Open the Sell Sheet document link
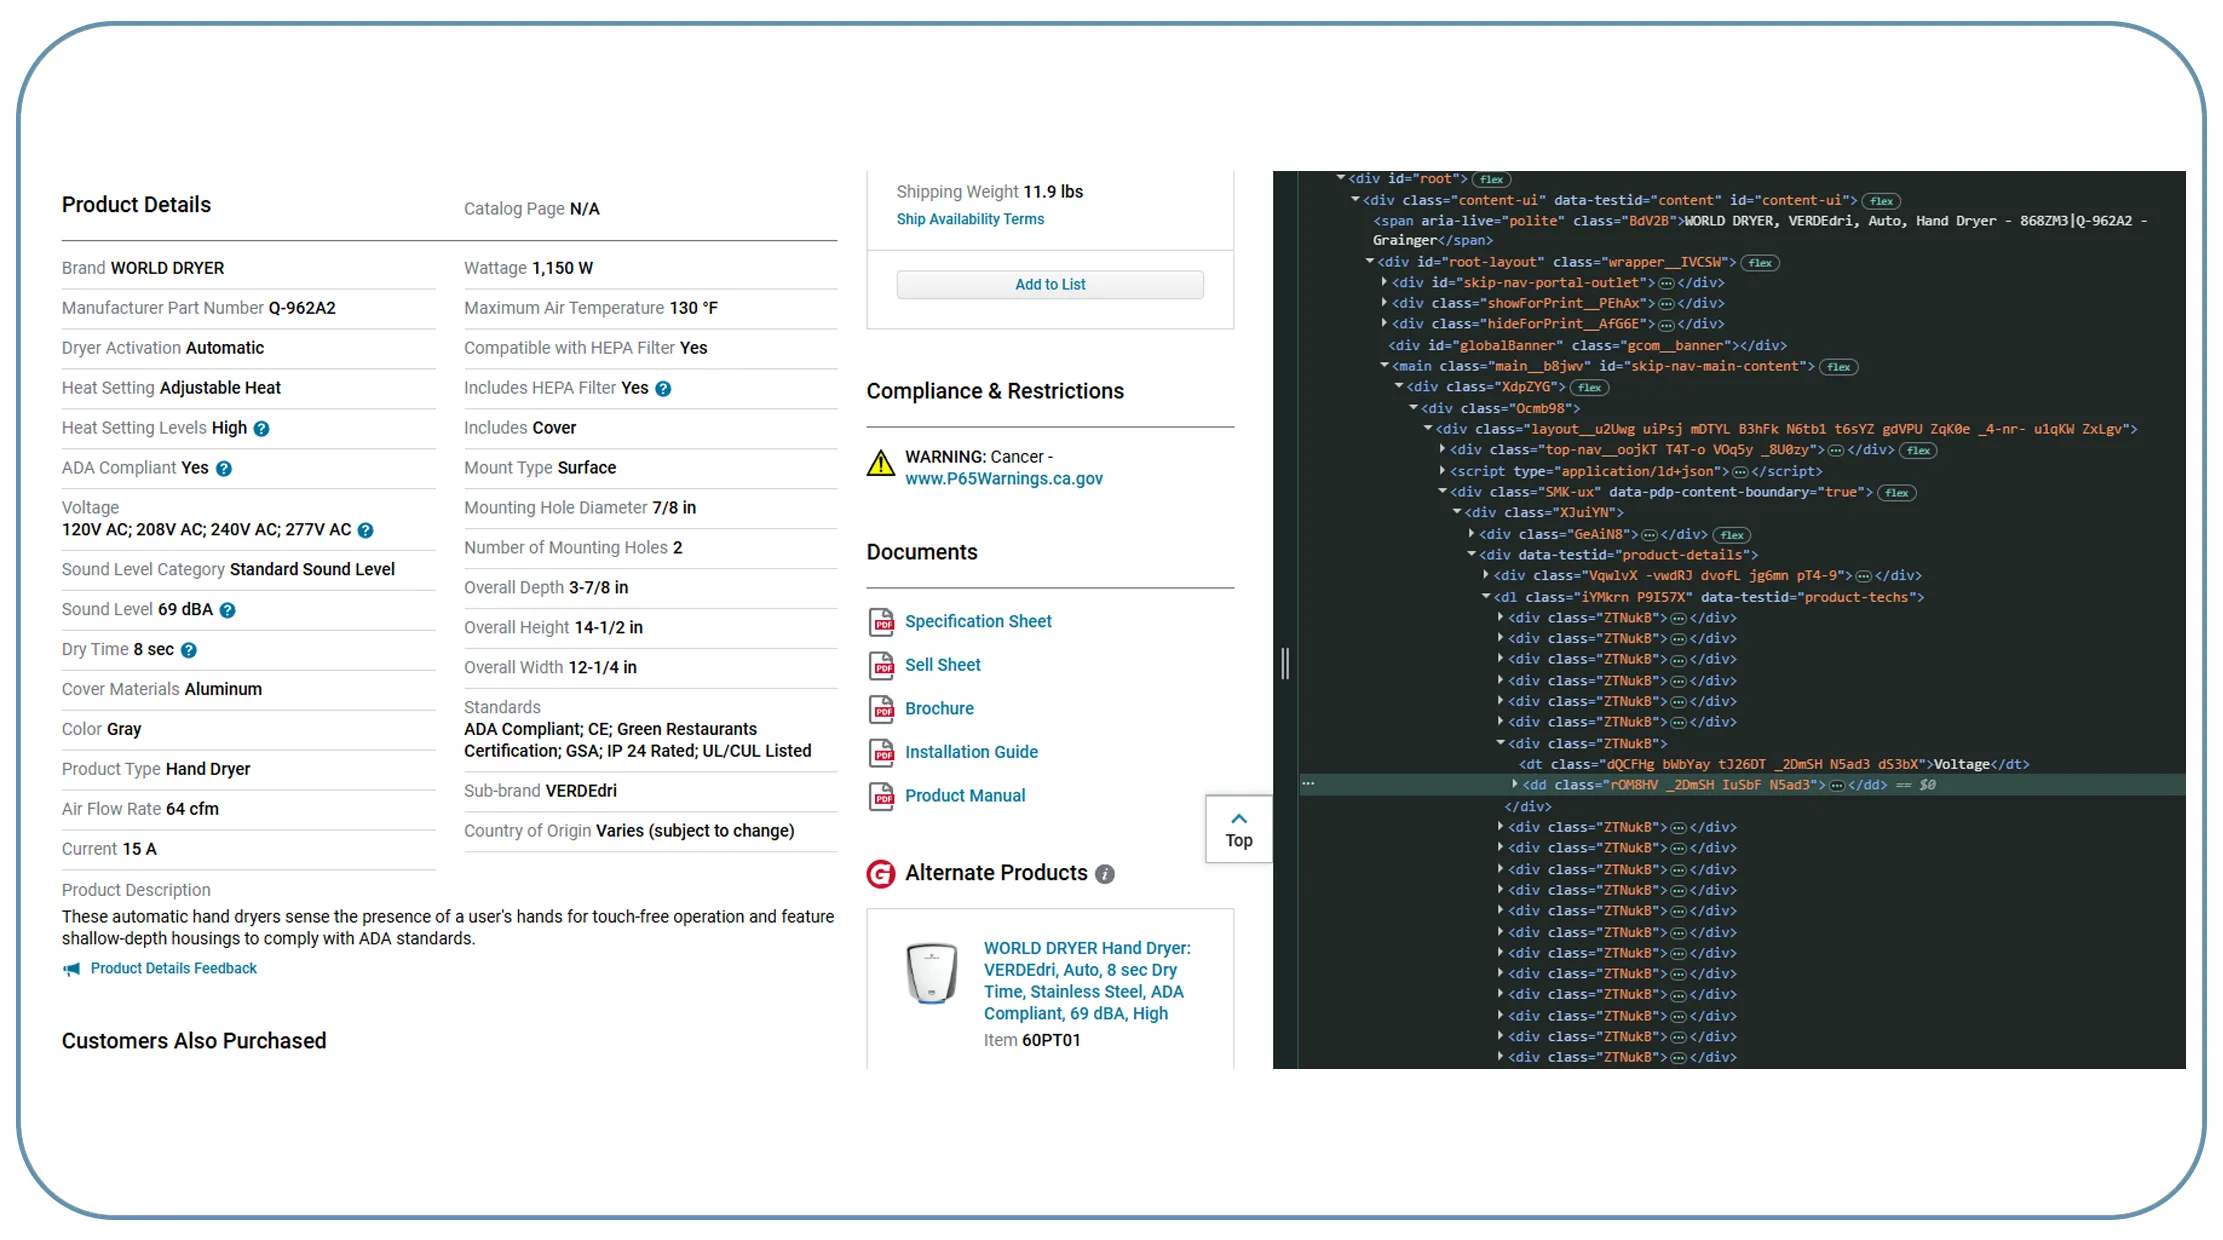This screenshot has width=2223, height=1240. click(x=943, y=665)
